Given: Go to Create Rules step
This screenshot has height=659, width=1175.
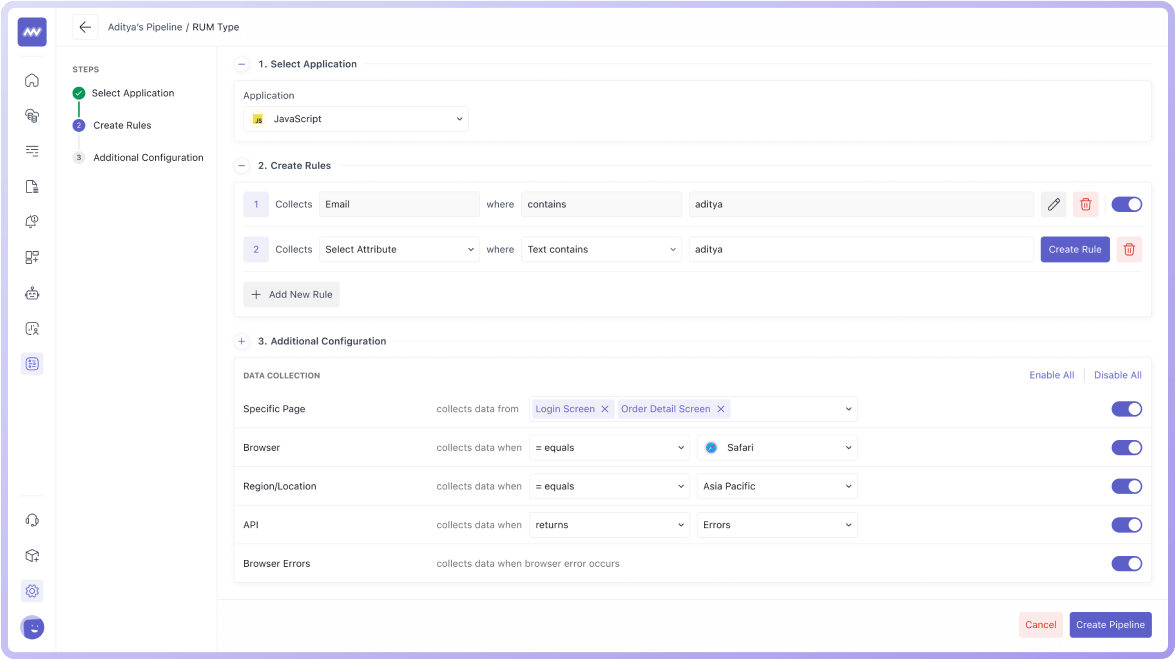Looking at the screenshot, I should (x=122, y=125).
